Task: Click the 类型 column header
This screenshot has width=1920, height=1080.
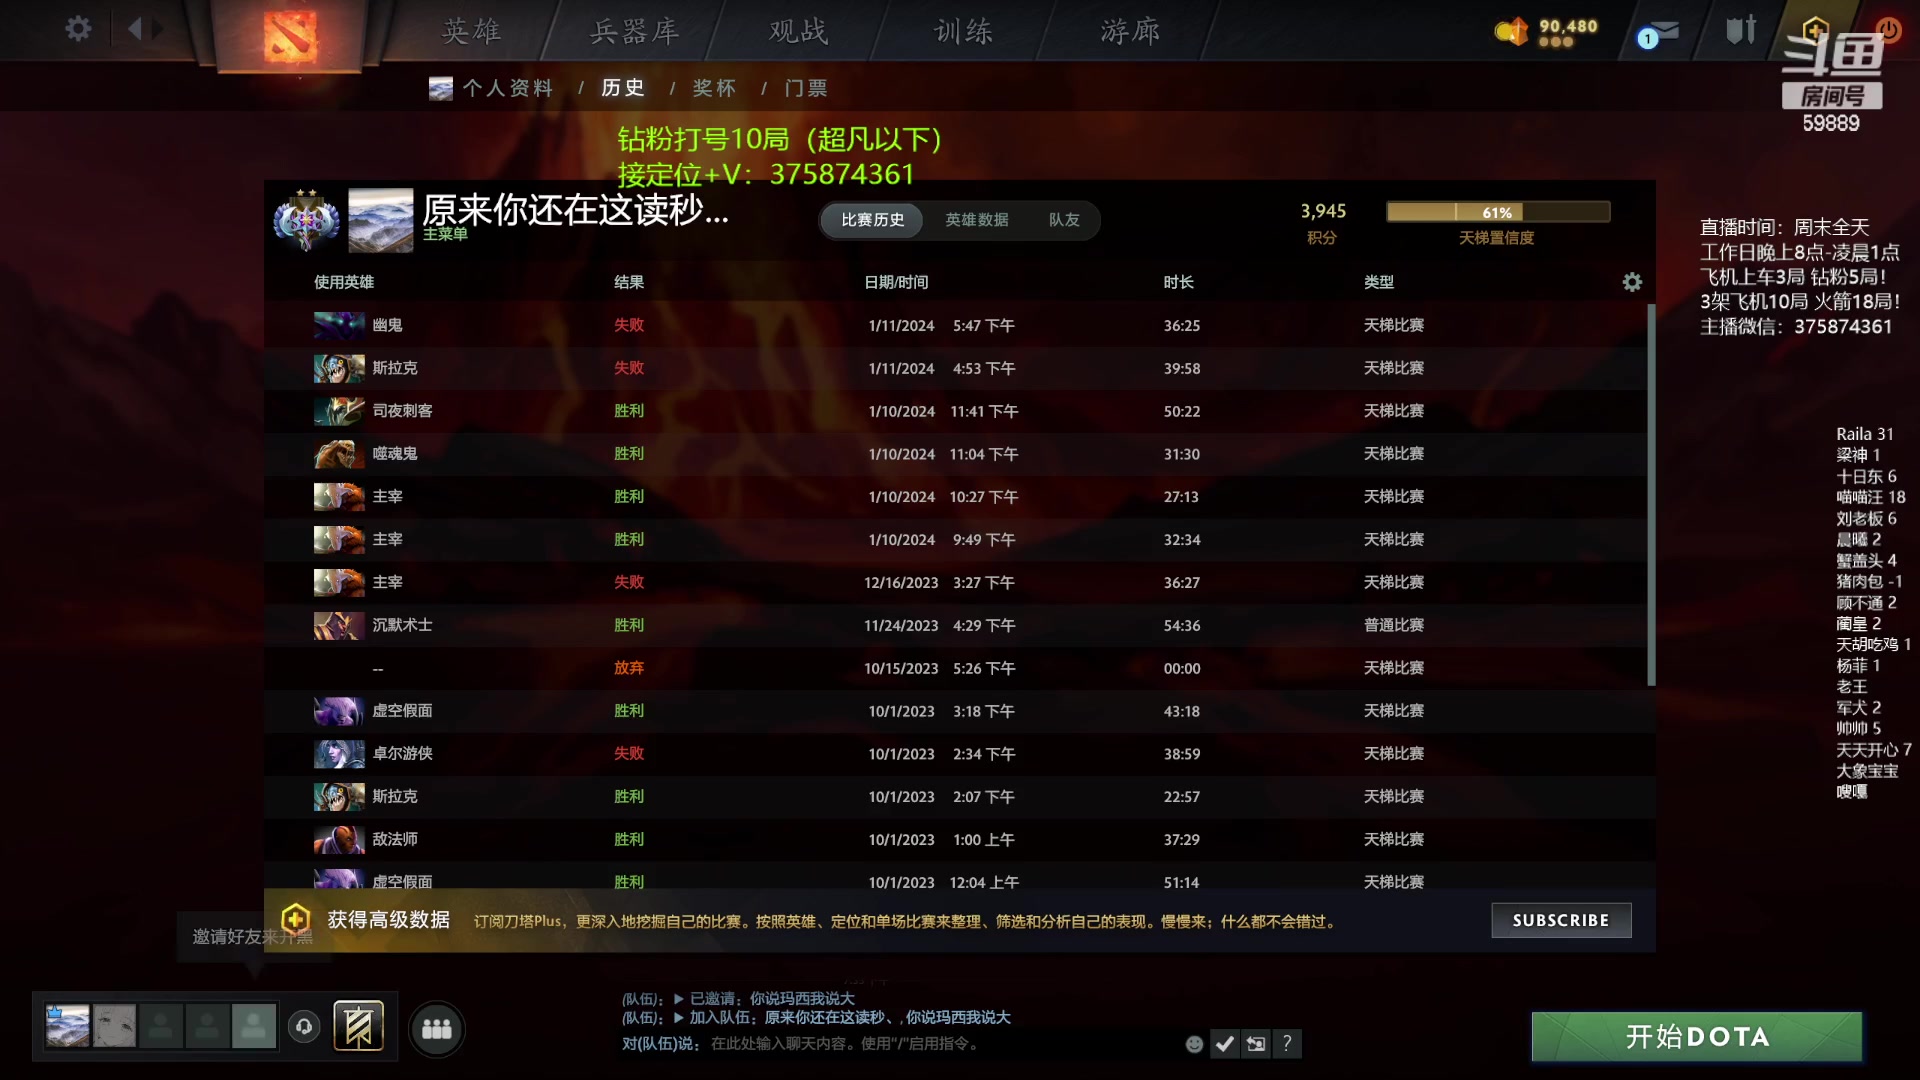Action: [x=1379, y=282]
